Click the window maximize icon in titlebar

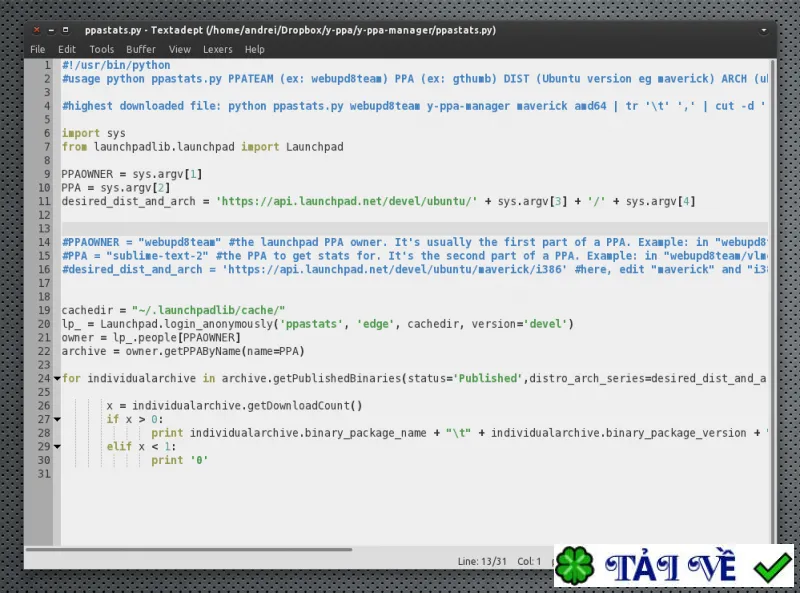[65, 30]
